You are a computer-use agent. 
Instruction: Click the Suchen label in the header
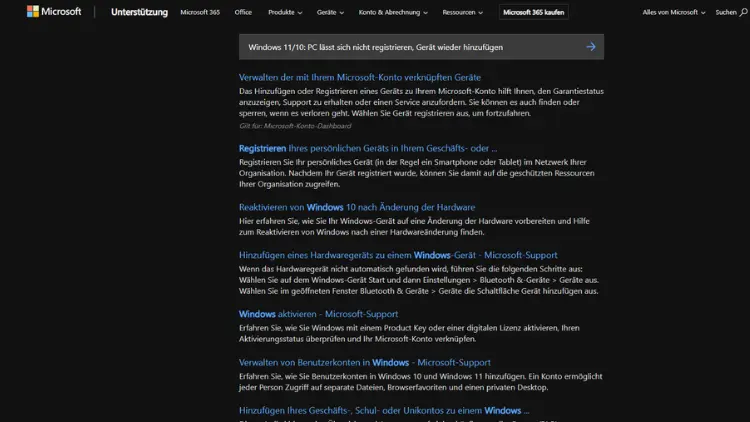(x=726, y=12)
